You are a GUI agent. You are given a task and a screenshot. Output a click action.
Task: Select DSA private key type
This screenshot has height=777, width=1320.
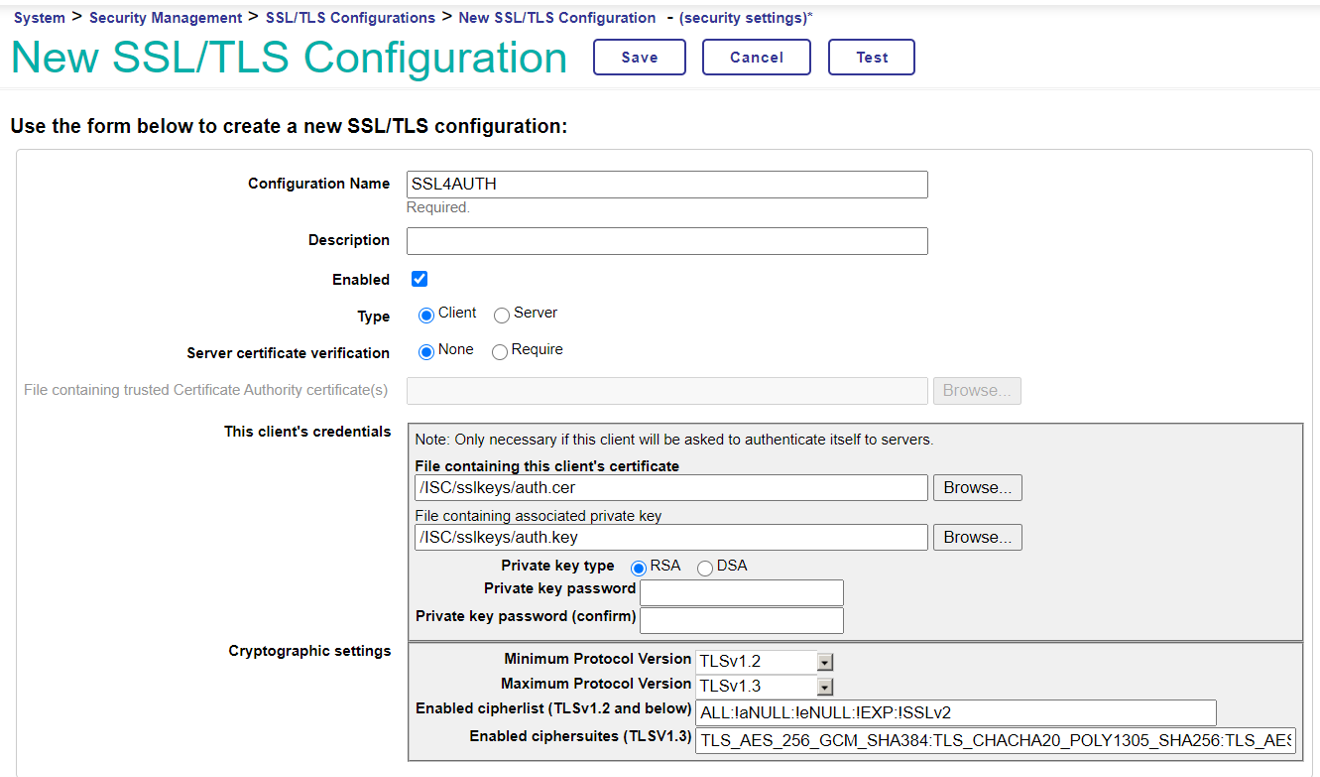pos(705,568)
